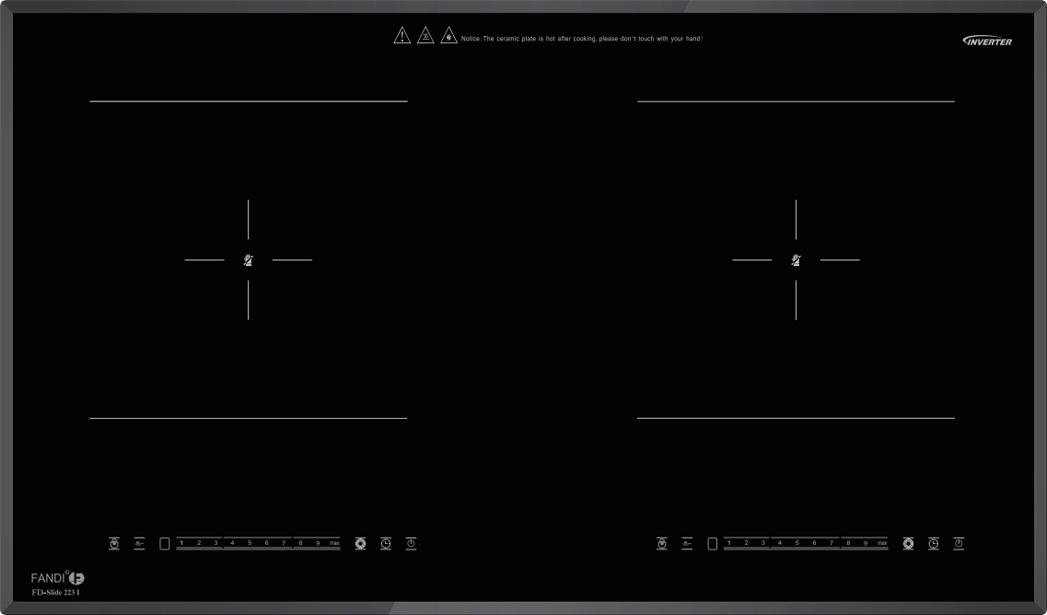Select level 9 on the right slider

[x=865, y=543]
